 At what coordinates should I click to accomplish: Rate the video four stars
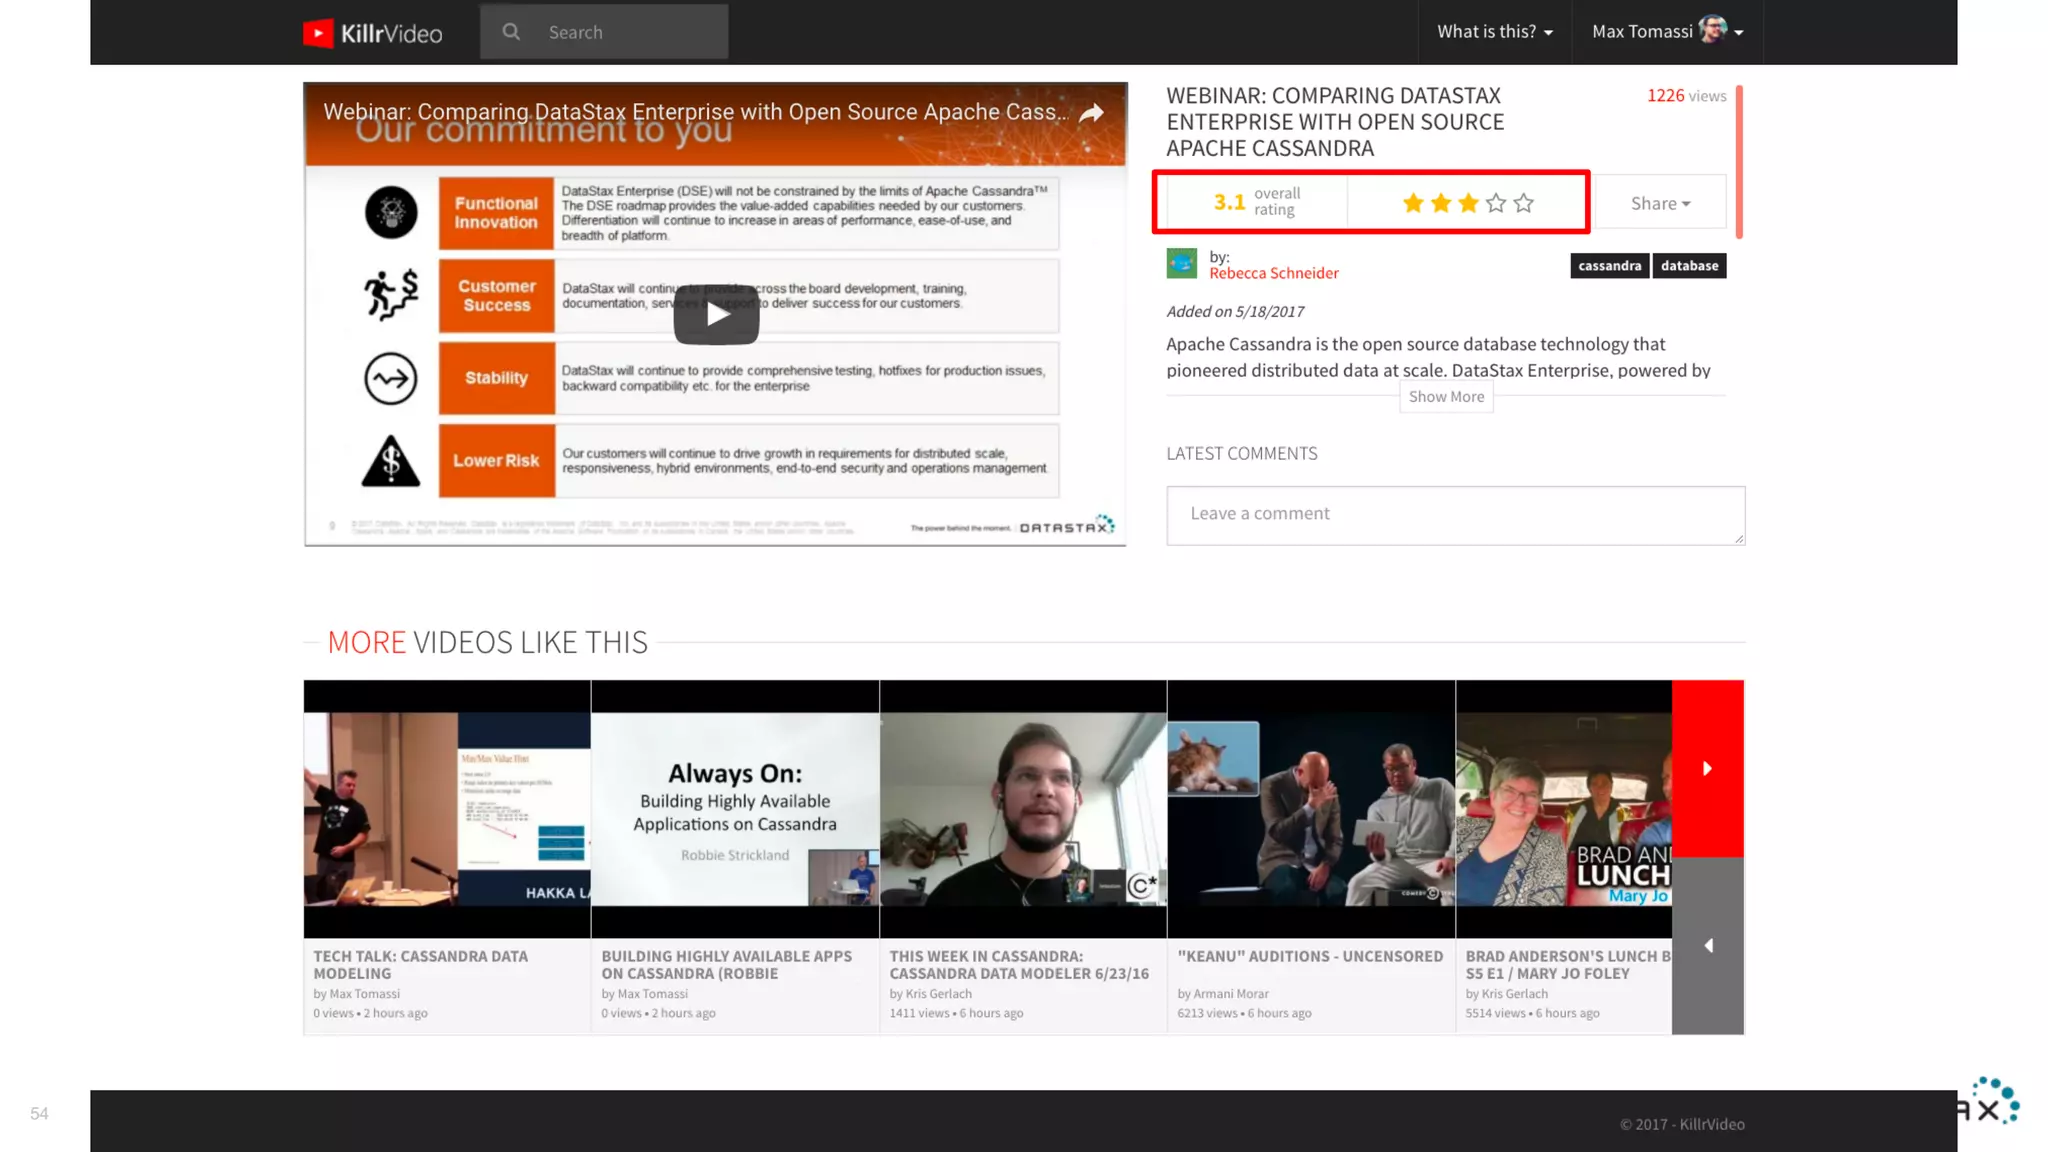point(1496,204)
